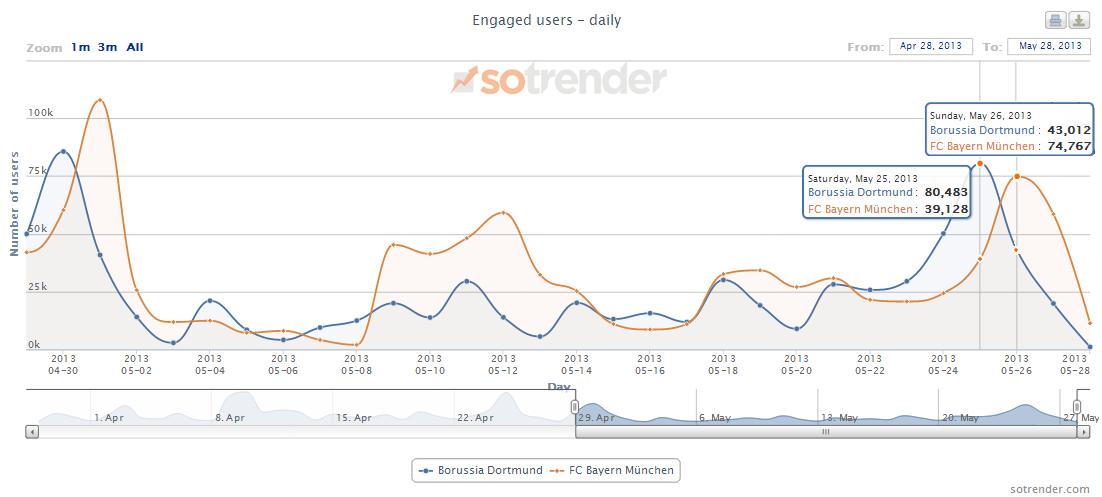The height and width of the screenshot is (497, 1102).
Task: Open the sotrender.com credits link
Action: click(1050, 488)
